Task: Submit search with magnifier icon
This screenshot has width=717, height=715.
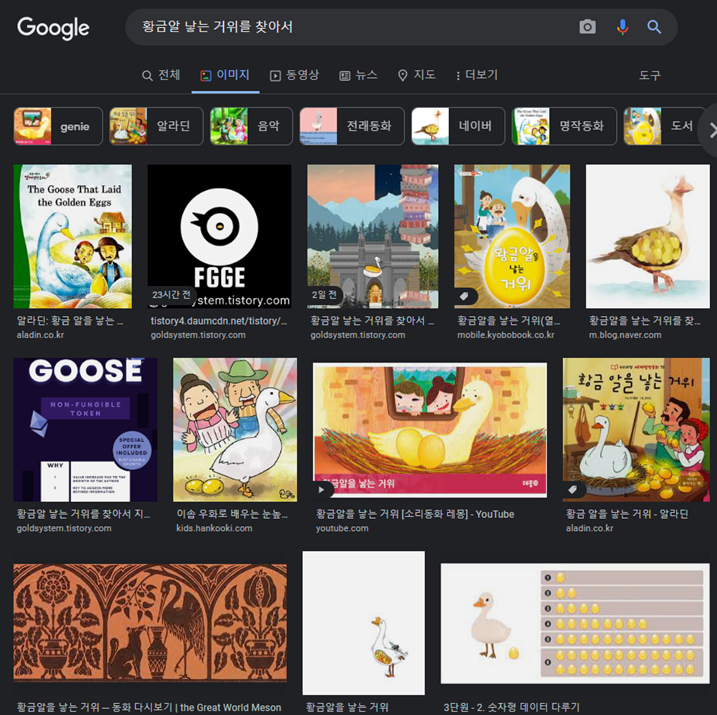Action: pos(654,27)
